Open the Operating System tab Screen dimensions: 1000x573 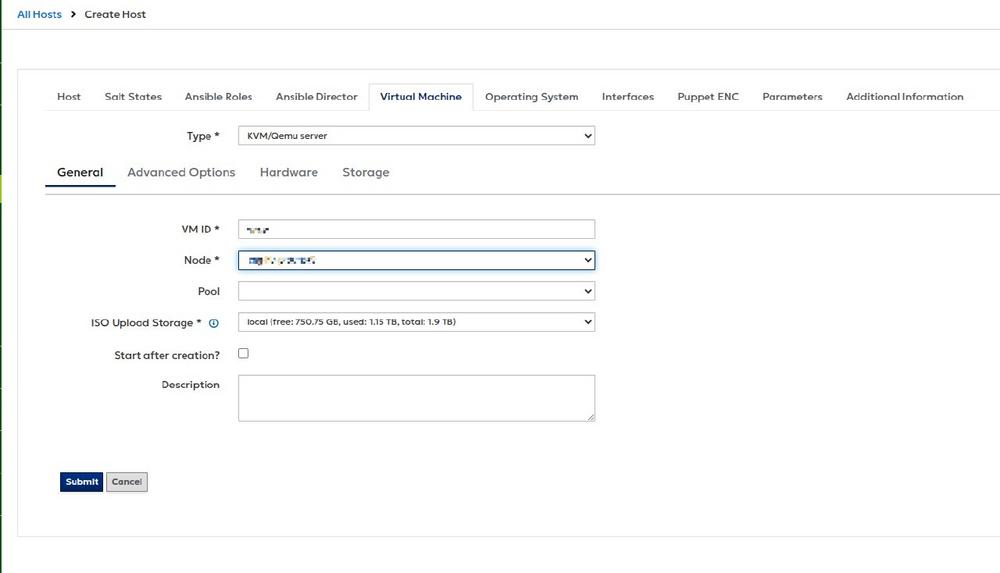(531, 96)
